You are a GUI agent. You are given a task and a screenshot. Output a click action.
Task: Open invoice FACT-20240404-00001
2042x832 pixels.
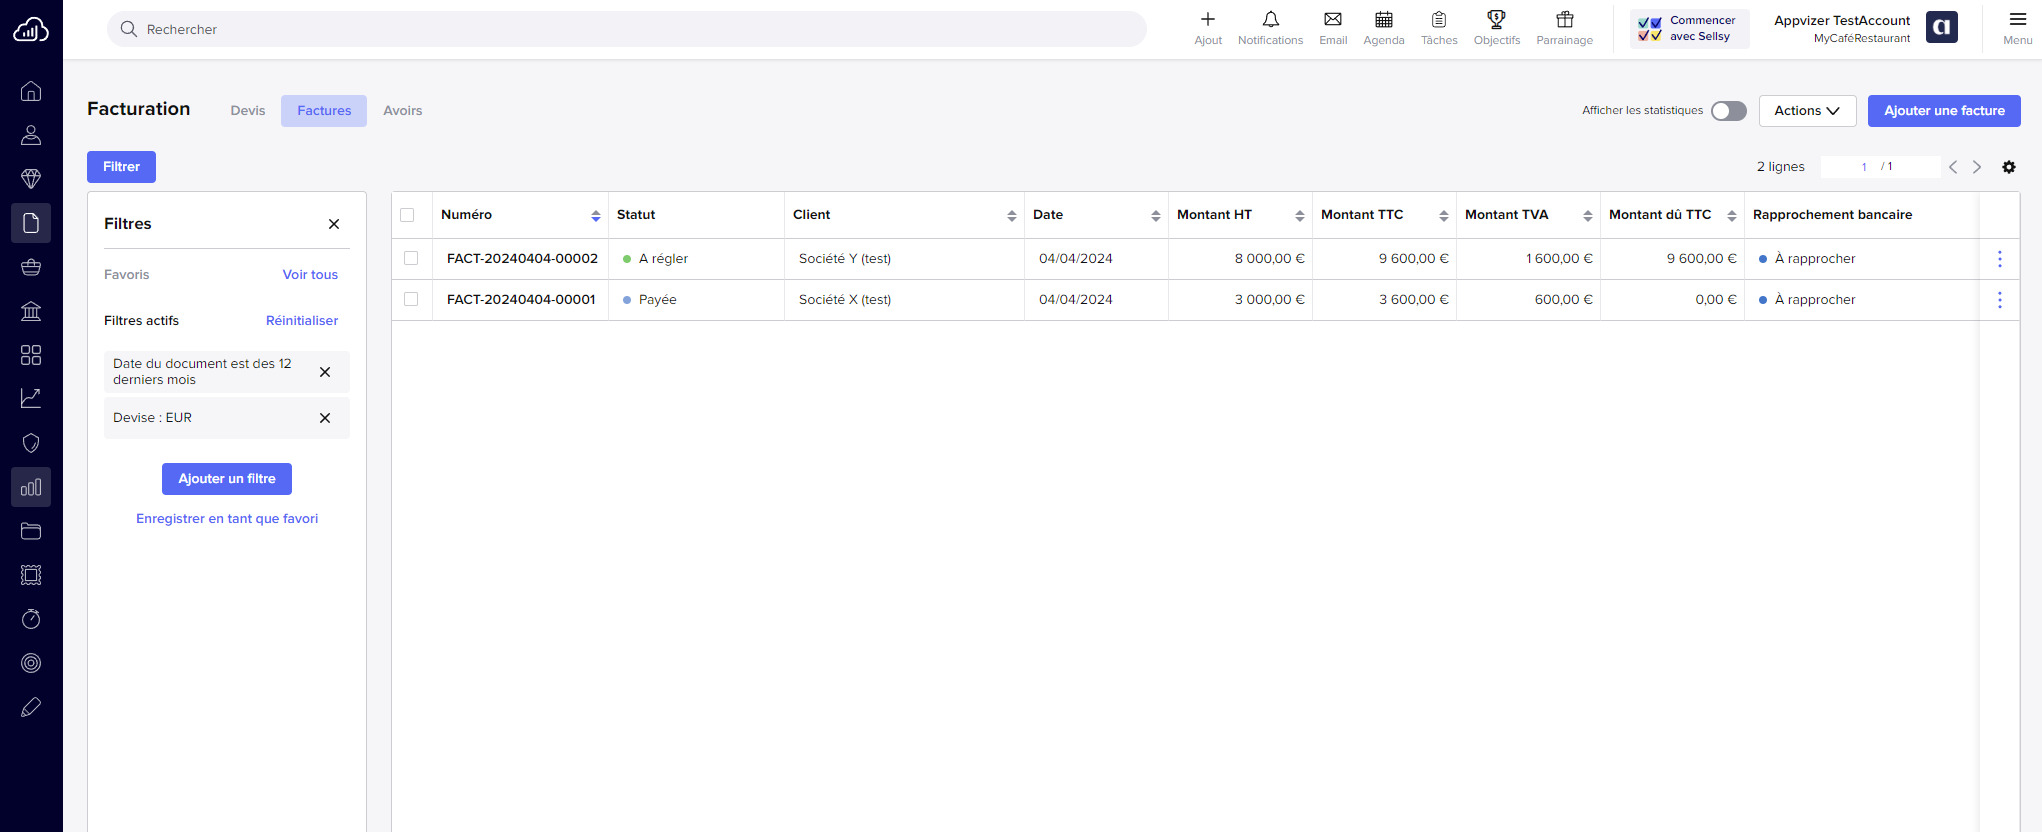pyautogui.click(x=521, y=300)
